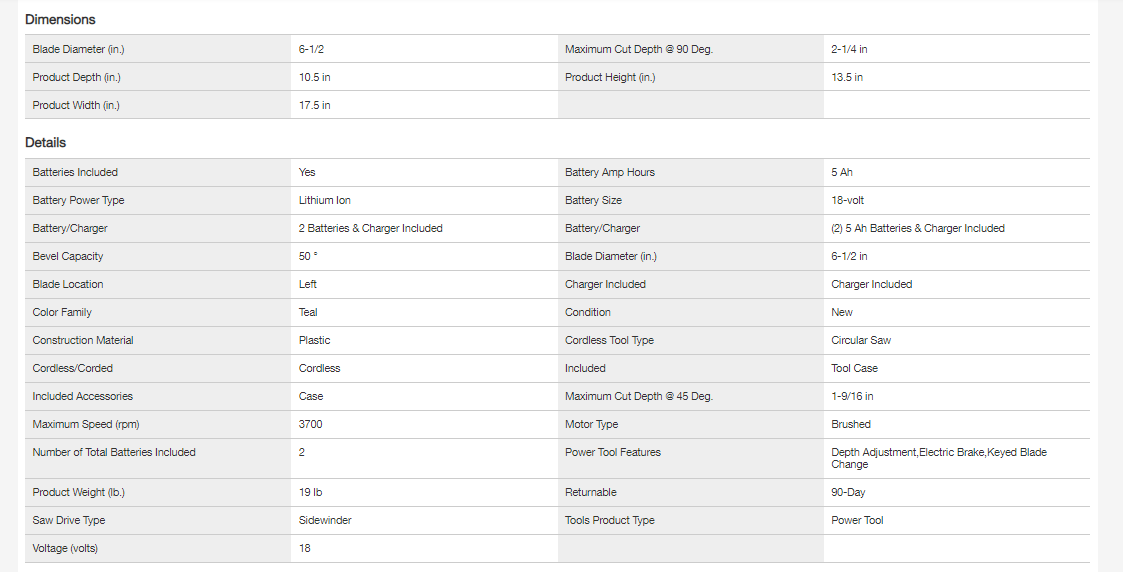Click the Product Height 13.5 in value

pyautogui.click(x=847, y=77)
